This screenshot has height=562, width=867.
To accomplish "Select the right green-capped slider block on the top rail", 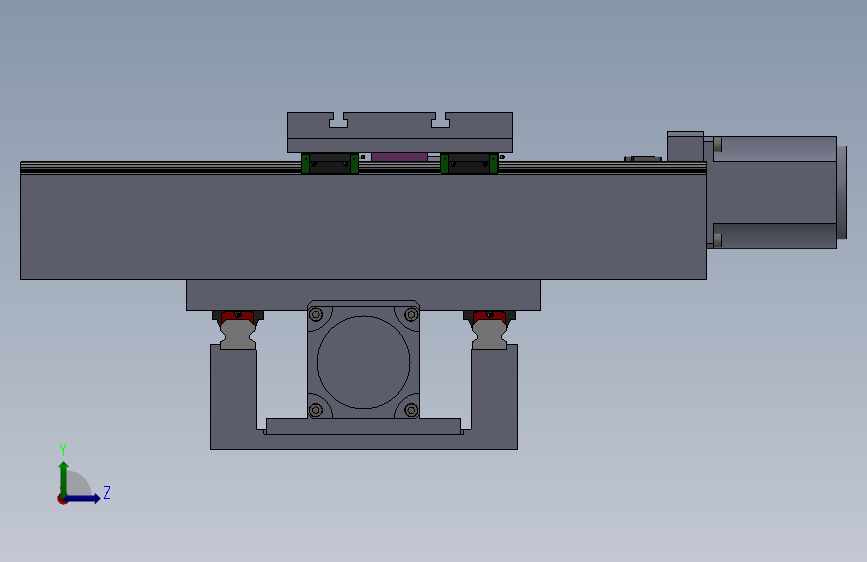I will pyautogui.click(x=469, y=164).
